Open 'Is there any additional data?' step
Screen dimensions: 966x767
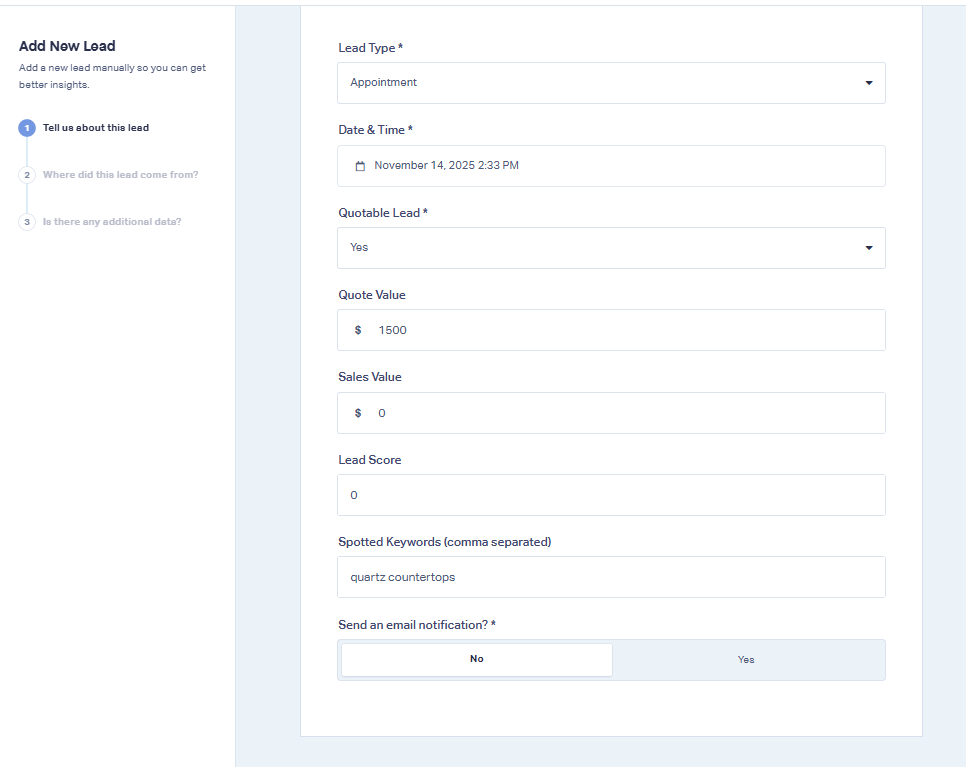112,222
